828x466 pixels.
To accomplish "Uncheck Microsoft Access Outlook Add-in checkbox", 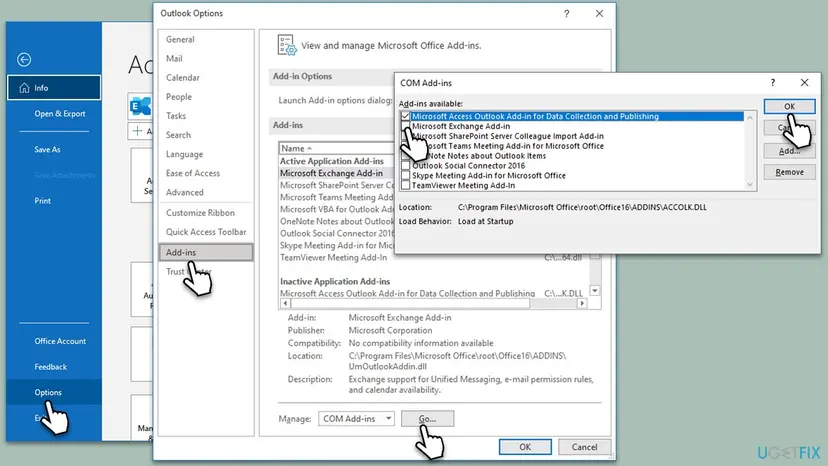I will point(406,116).
